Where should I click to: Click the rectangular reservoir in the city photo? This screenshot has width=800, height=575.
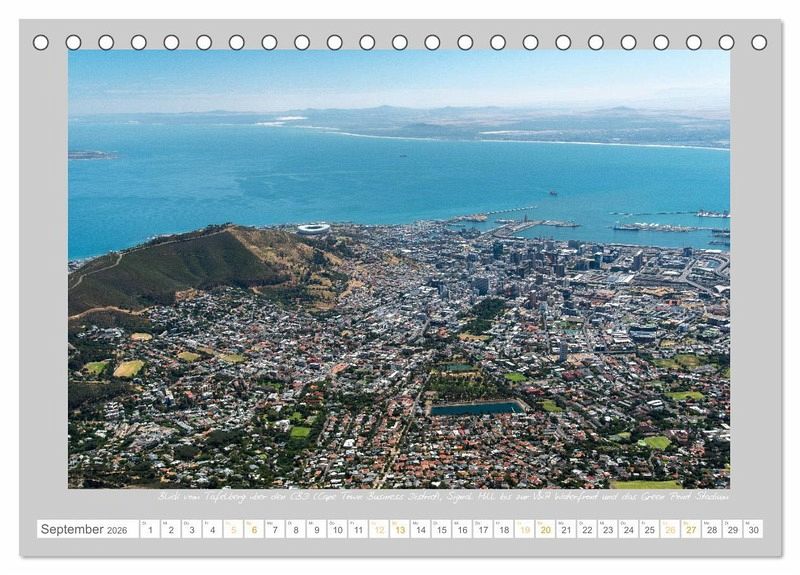coord(477,408)
